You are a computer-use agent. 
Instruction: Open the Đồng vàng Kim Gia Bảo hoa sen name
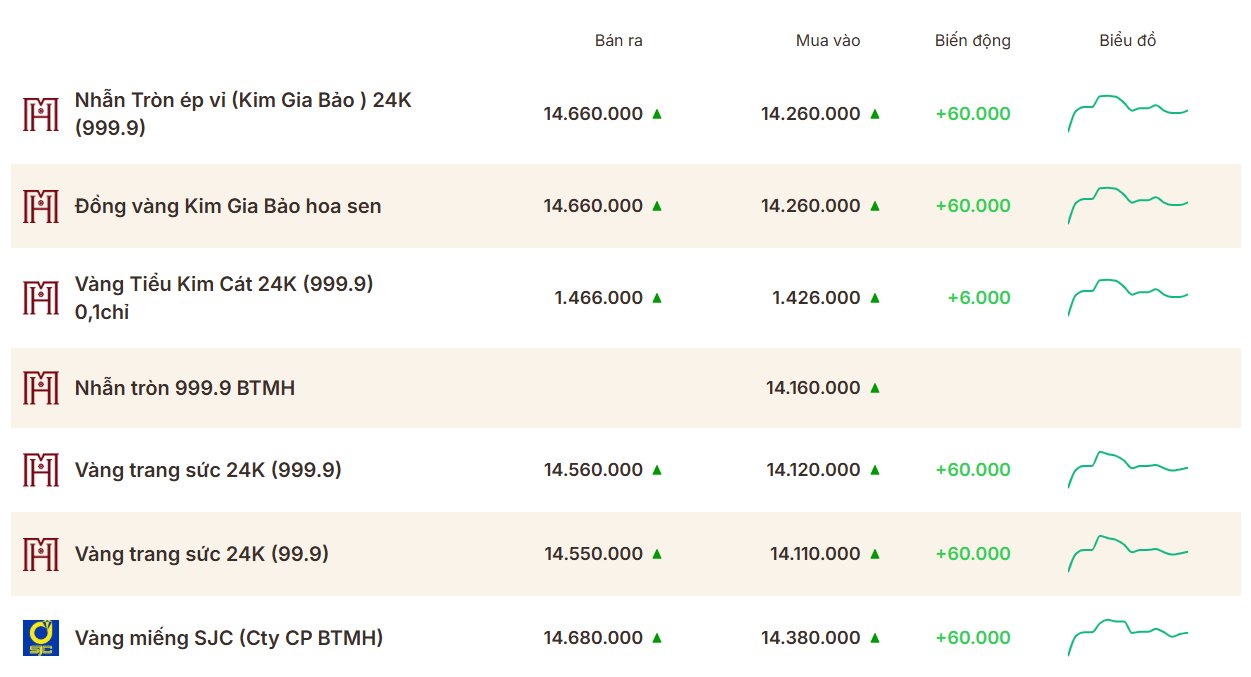[x=228, y=206]
